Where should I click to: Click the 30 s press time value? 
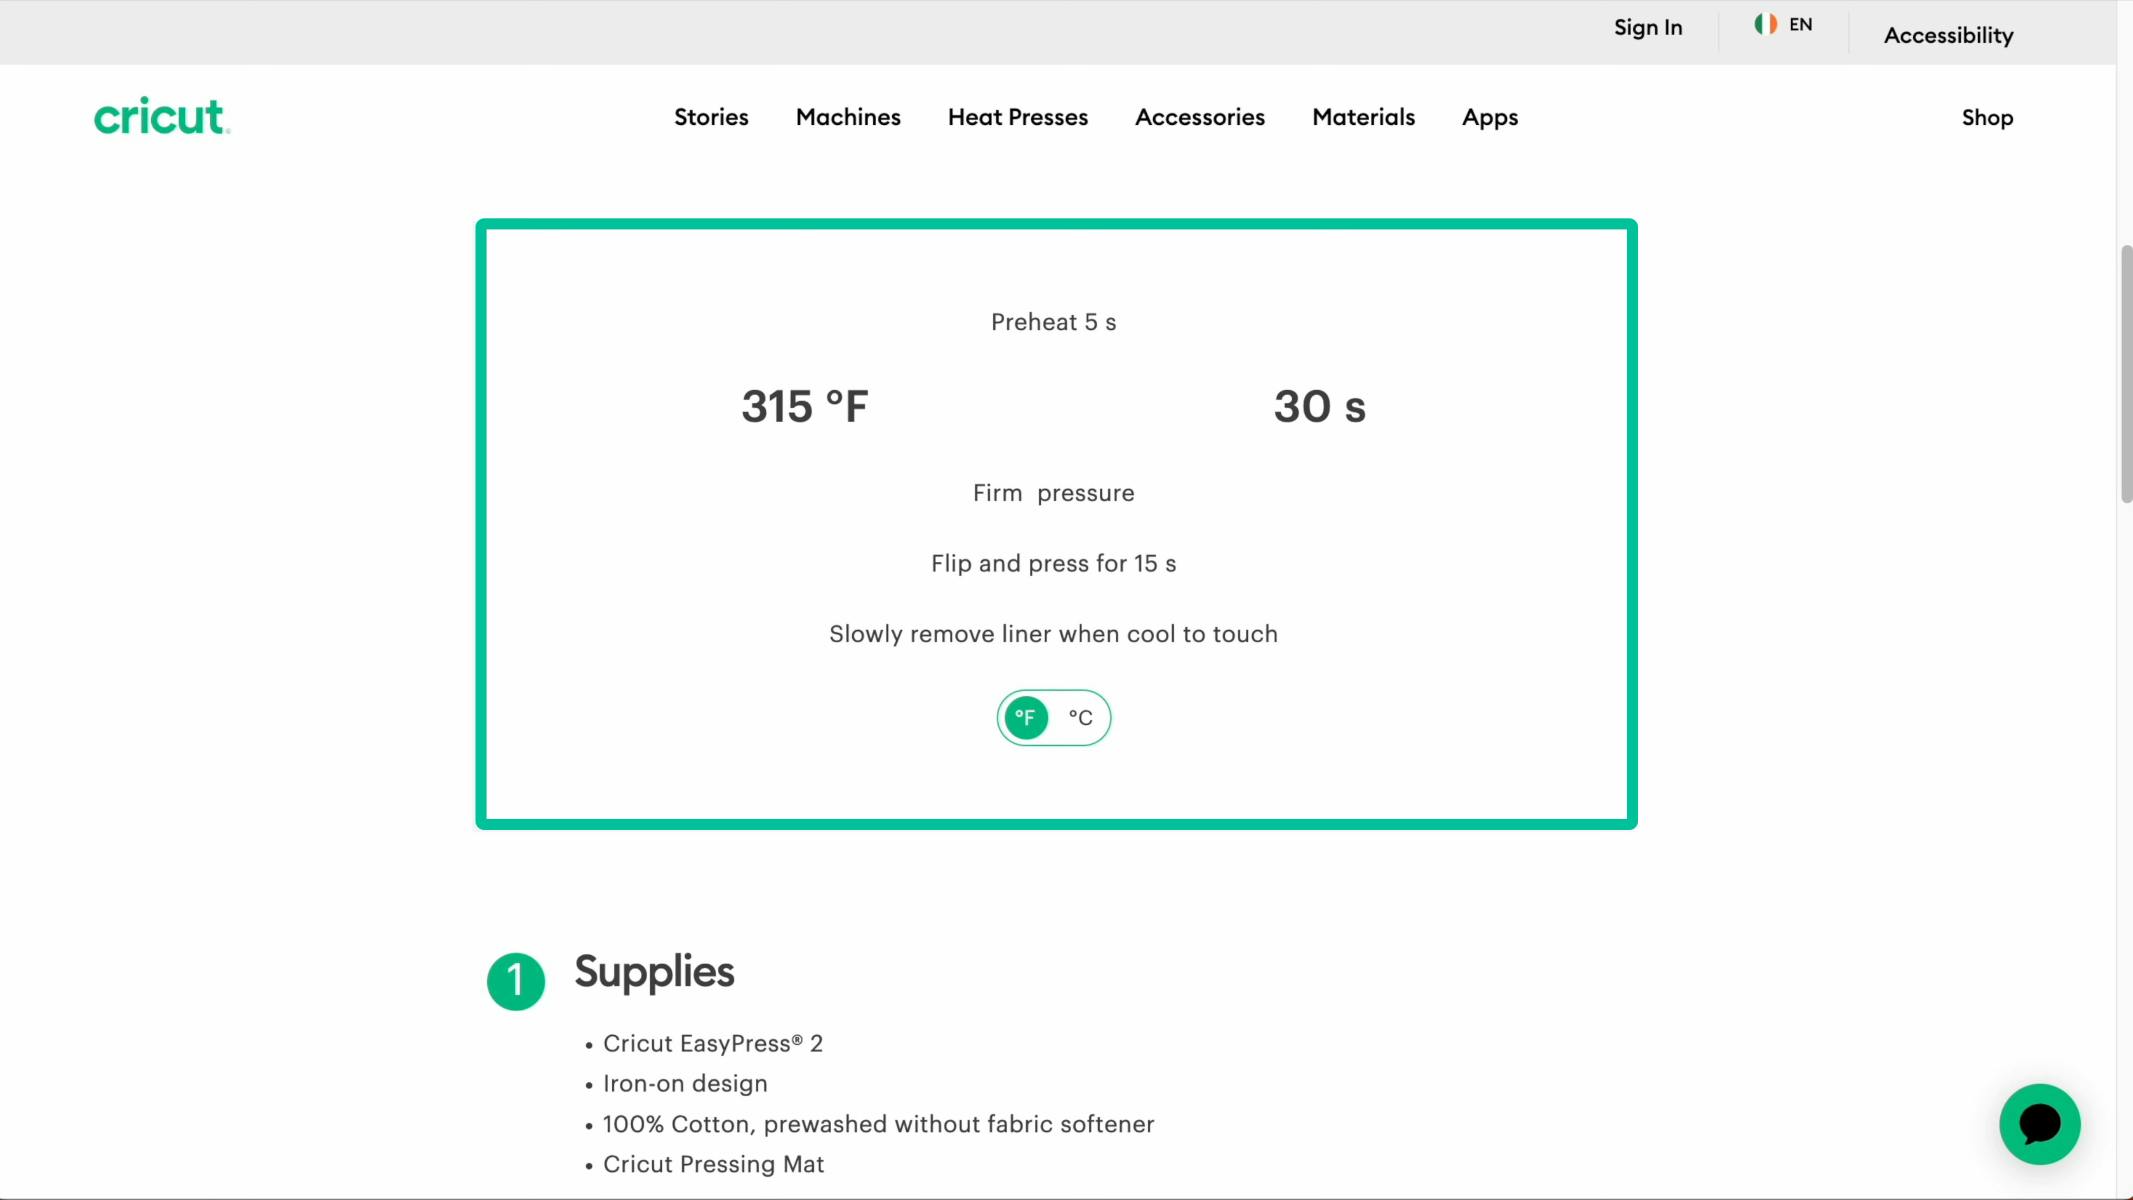1319,406
